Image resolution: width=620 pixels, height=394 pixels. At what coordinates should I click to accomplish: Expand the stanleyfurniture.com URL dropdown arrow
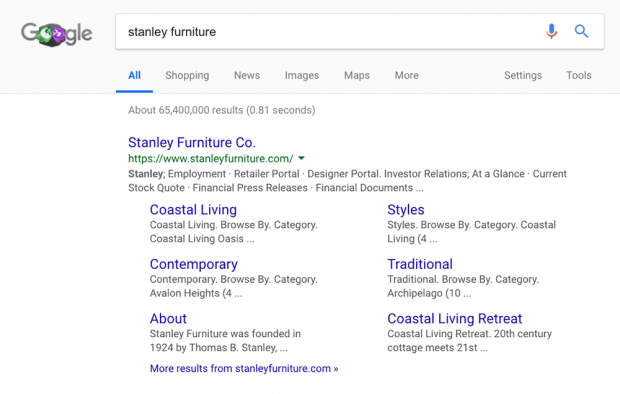pyautogui.click(x=301, y=158)
